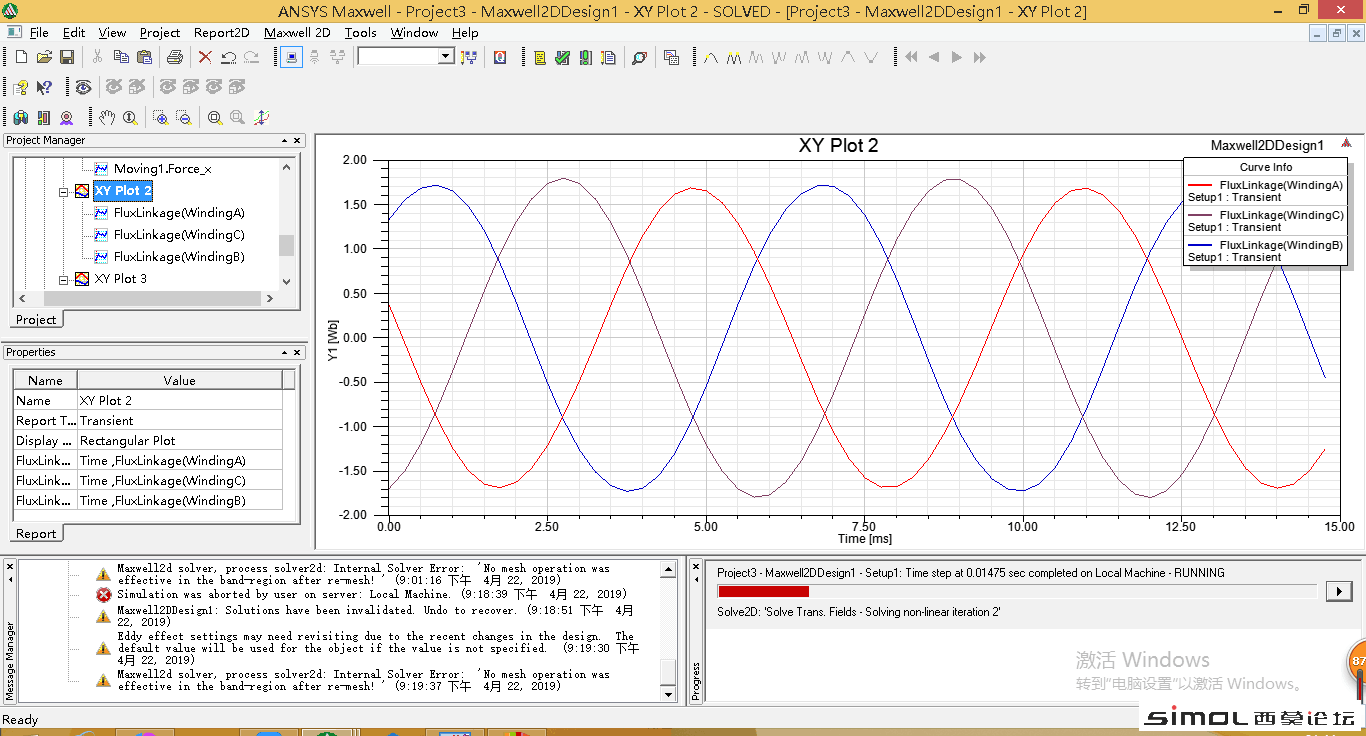Image resolution: width=1366 pixels, height=736 pixels.
Task: Open the Project Manager panel dropdown arrow
Action: tap(284, 141)
